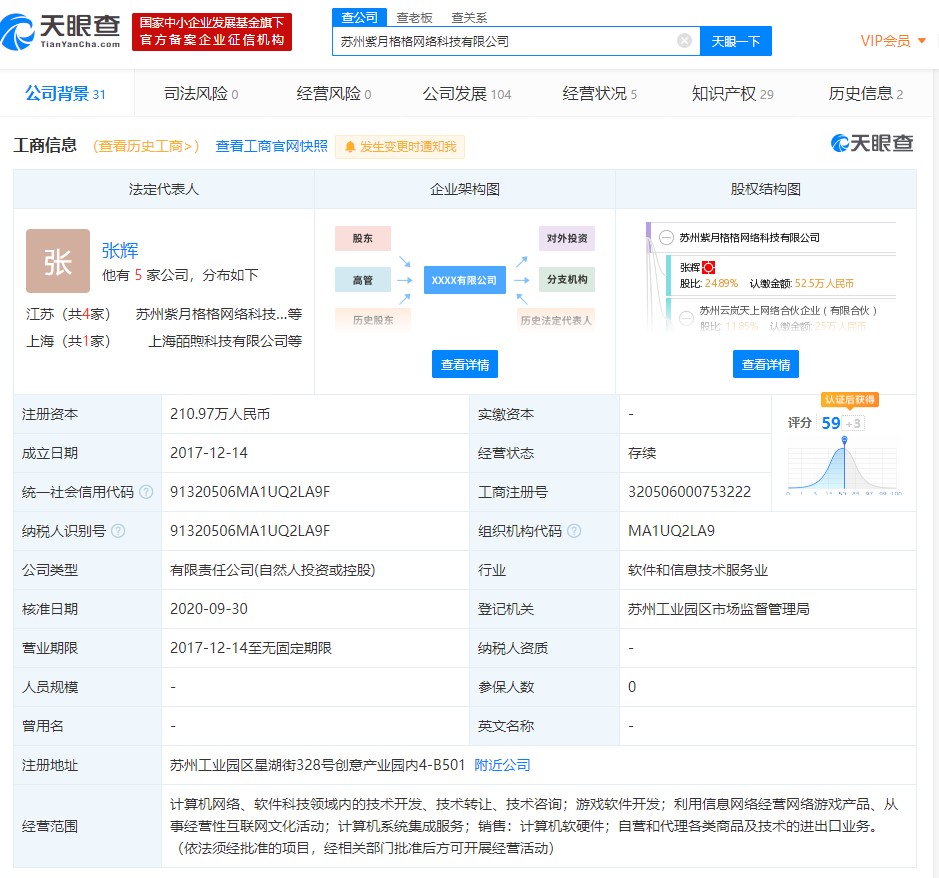939x878 pixels.
Task: Collapse the 苏州紫月格格网络科技有限公司 equity tree node
Action: [666, 238]
